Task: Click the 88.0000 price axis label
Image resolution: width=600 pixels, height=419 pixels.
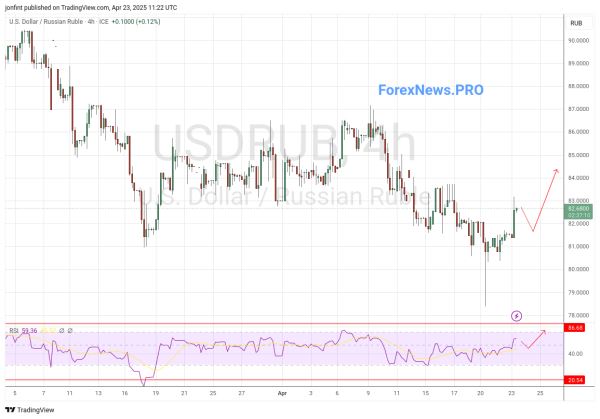Action: 578,86
